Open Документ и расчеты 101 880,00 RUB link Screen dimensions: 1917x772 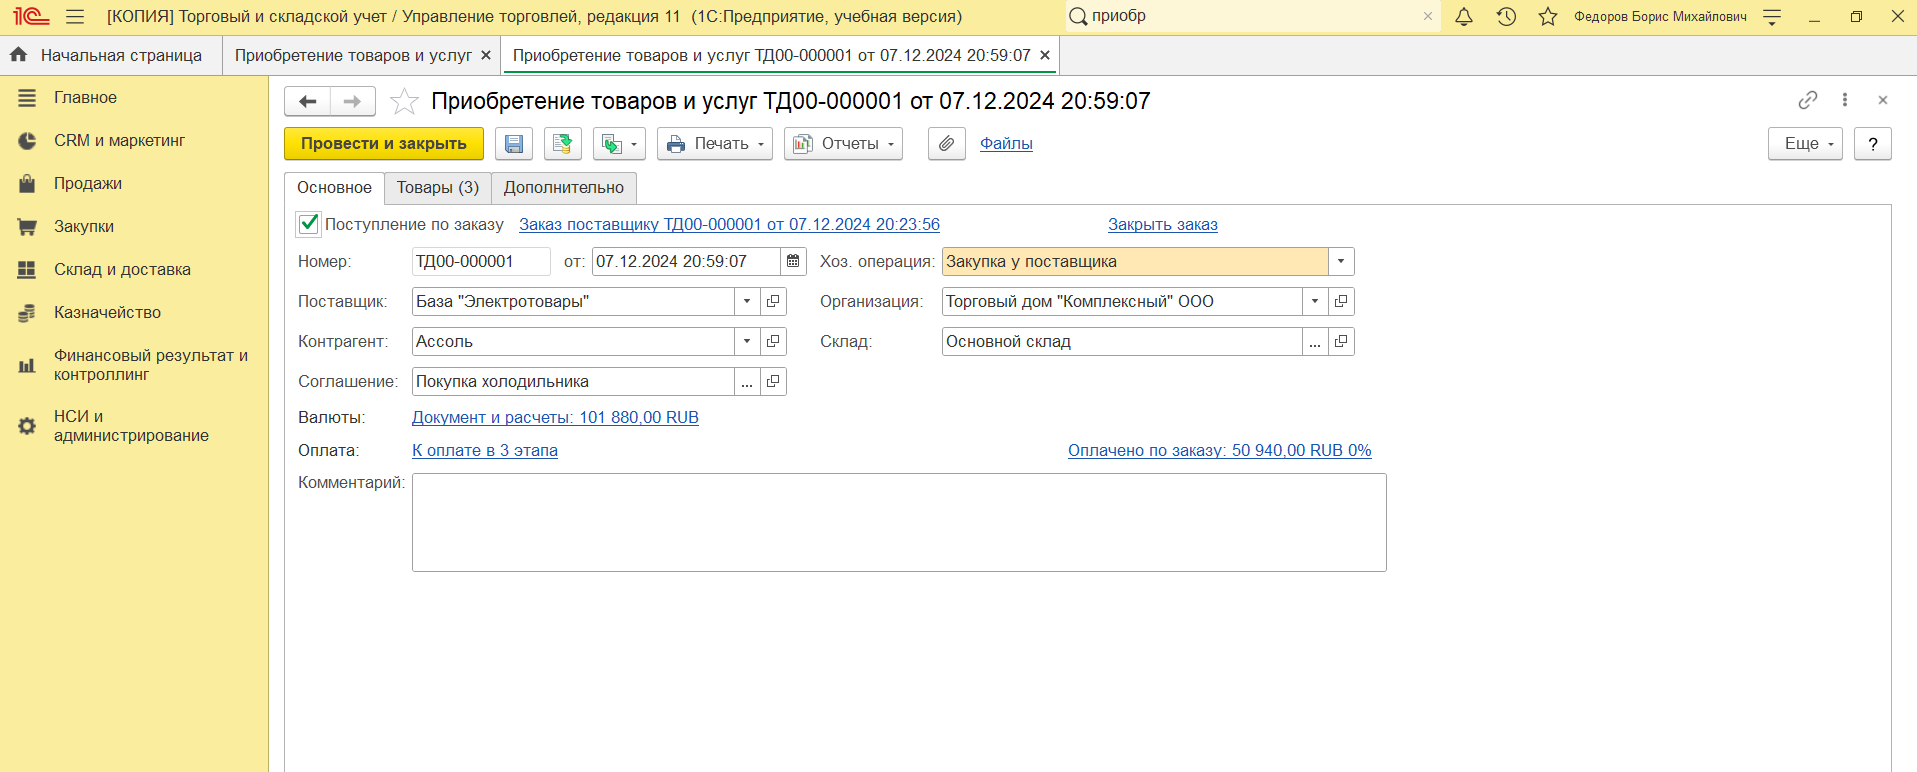coord(555,418)
